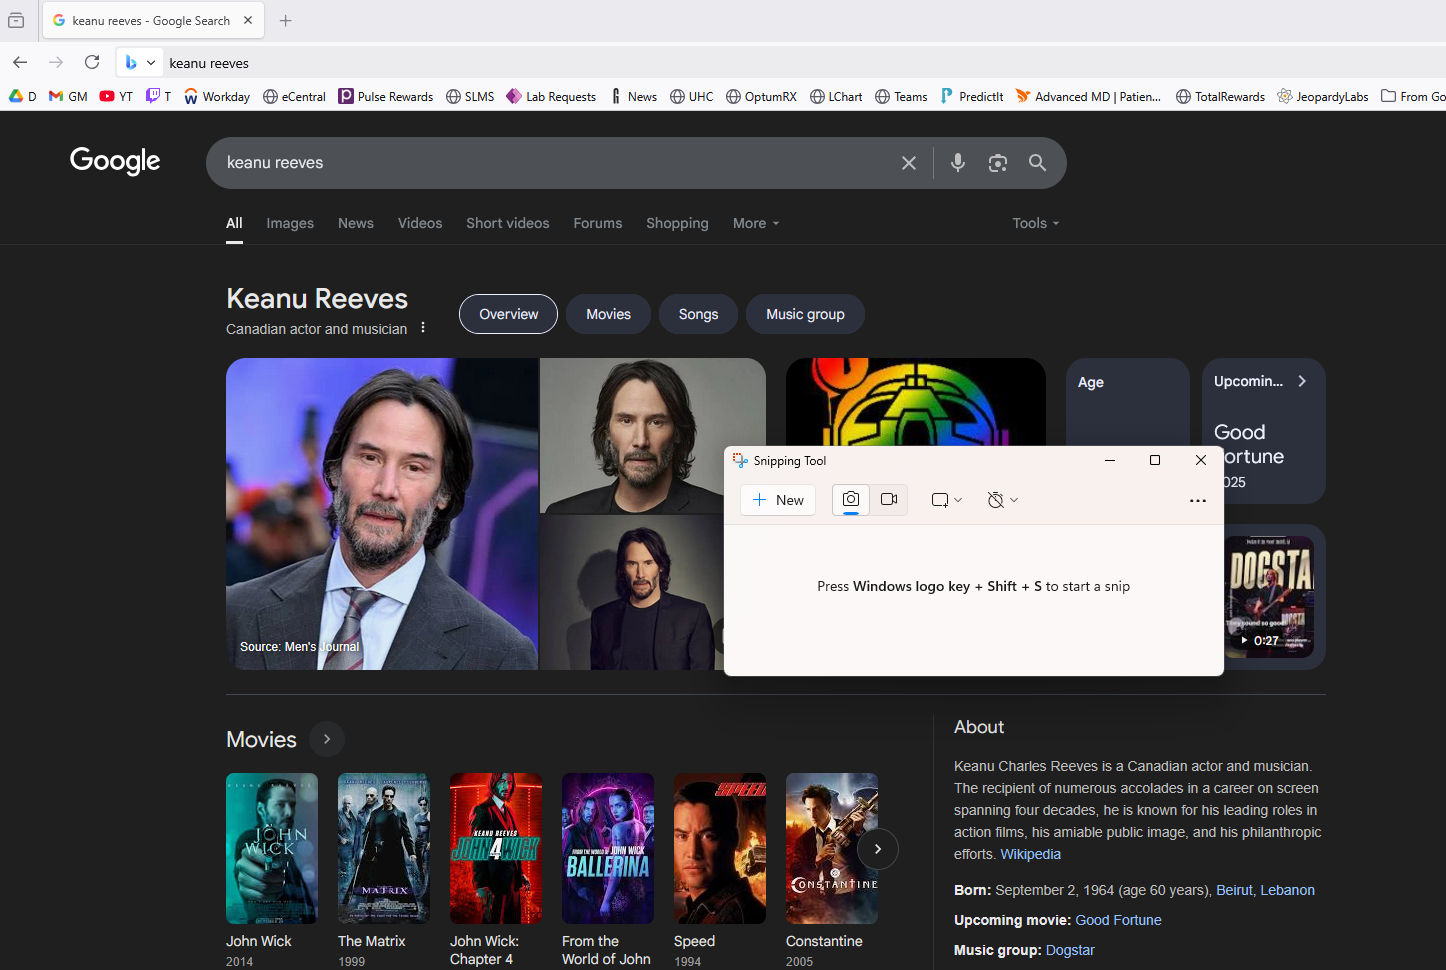Select Snip mode camera icon in Snipping Tool
The image size is (1446, 970).
(x=851, y=500)
